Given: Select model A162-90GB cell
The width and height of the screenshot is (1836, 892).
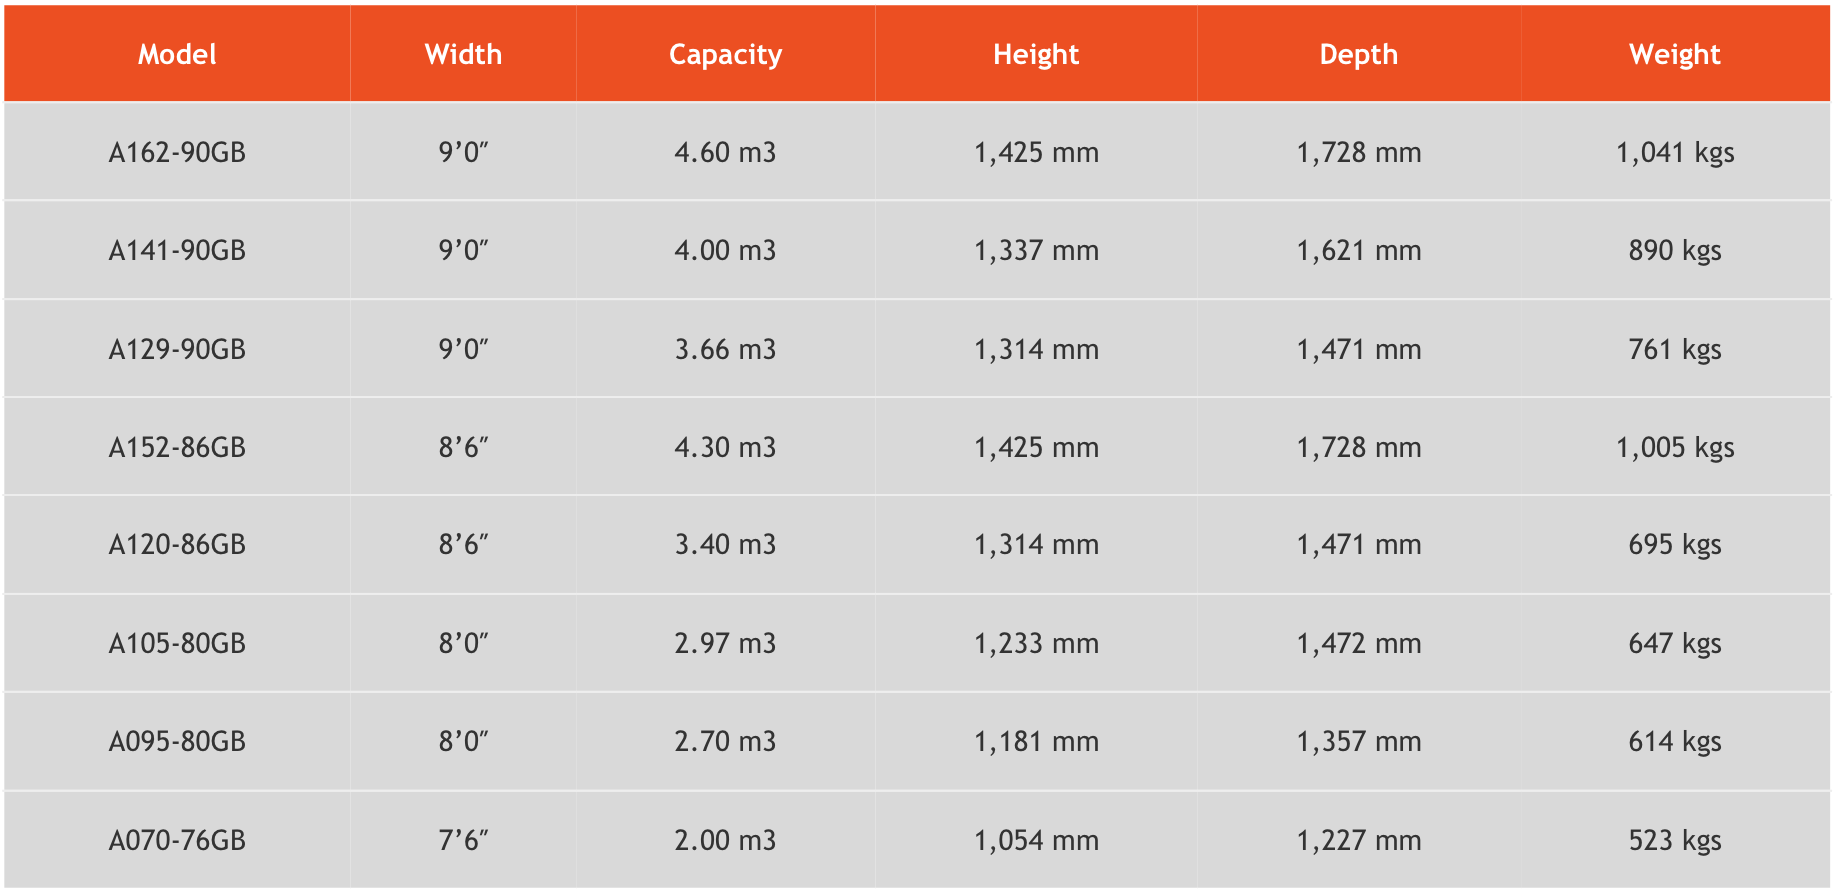Looking at the screenshot, I should [177, 152].
